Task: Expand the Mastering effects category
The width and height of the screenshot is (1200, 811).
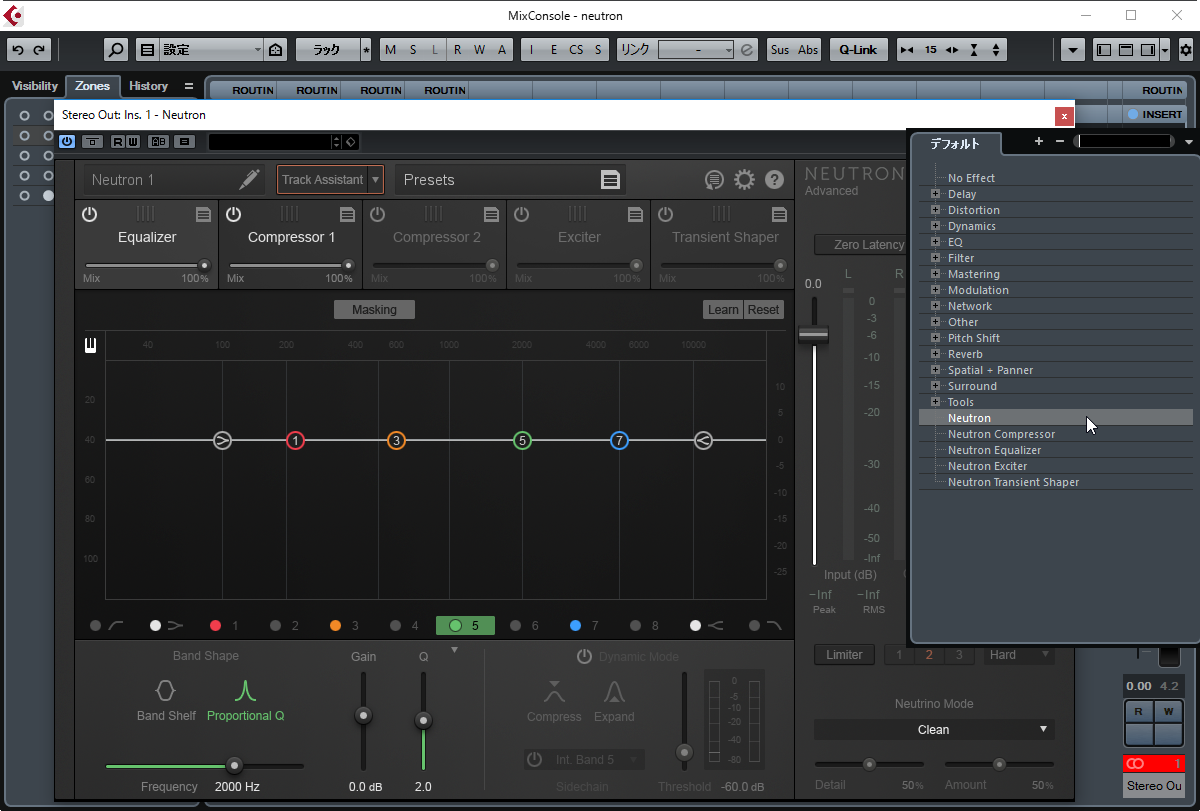Action: 936,274
